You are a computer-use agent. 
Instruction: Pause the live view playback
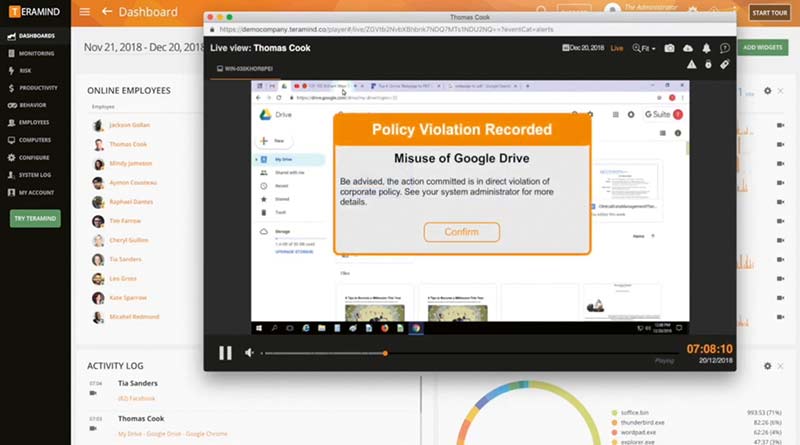pyautogui.click(x=225, y=353)
